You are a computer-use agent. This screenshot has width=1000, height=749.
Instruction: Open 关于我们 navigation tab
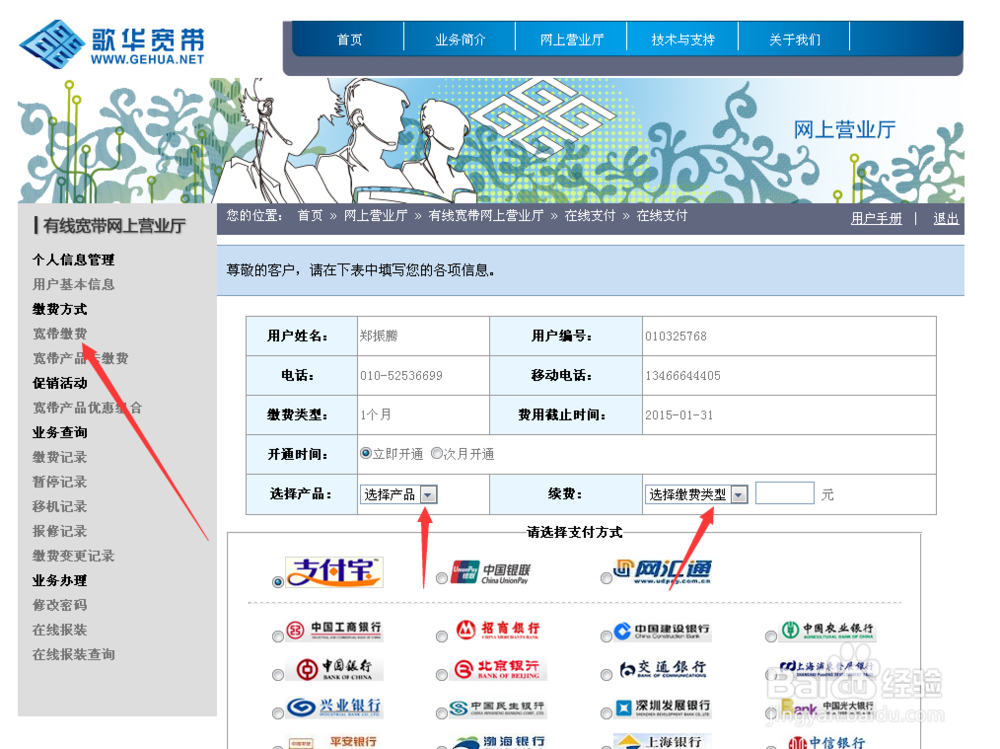795,40
